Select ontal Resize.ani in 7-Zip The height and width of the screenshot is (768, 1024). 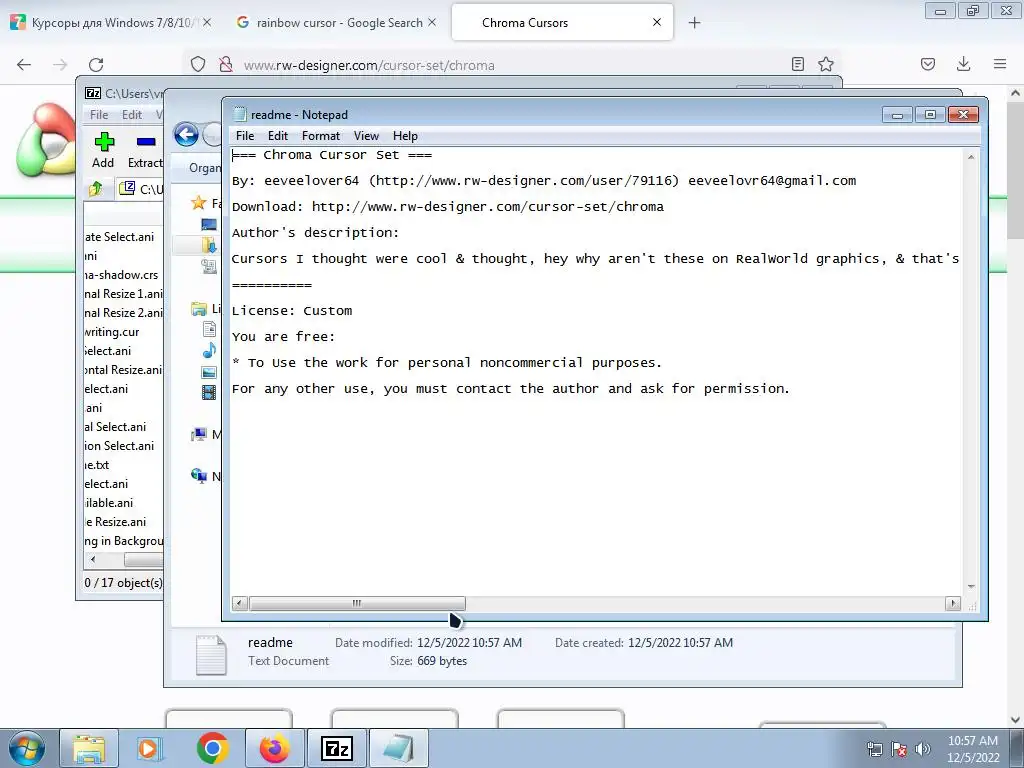tap(123, 370)
